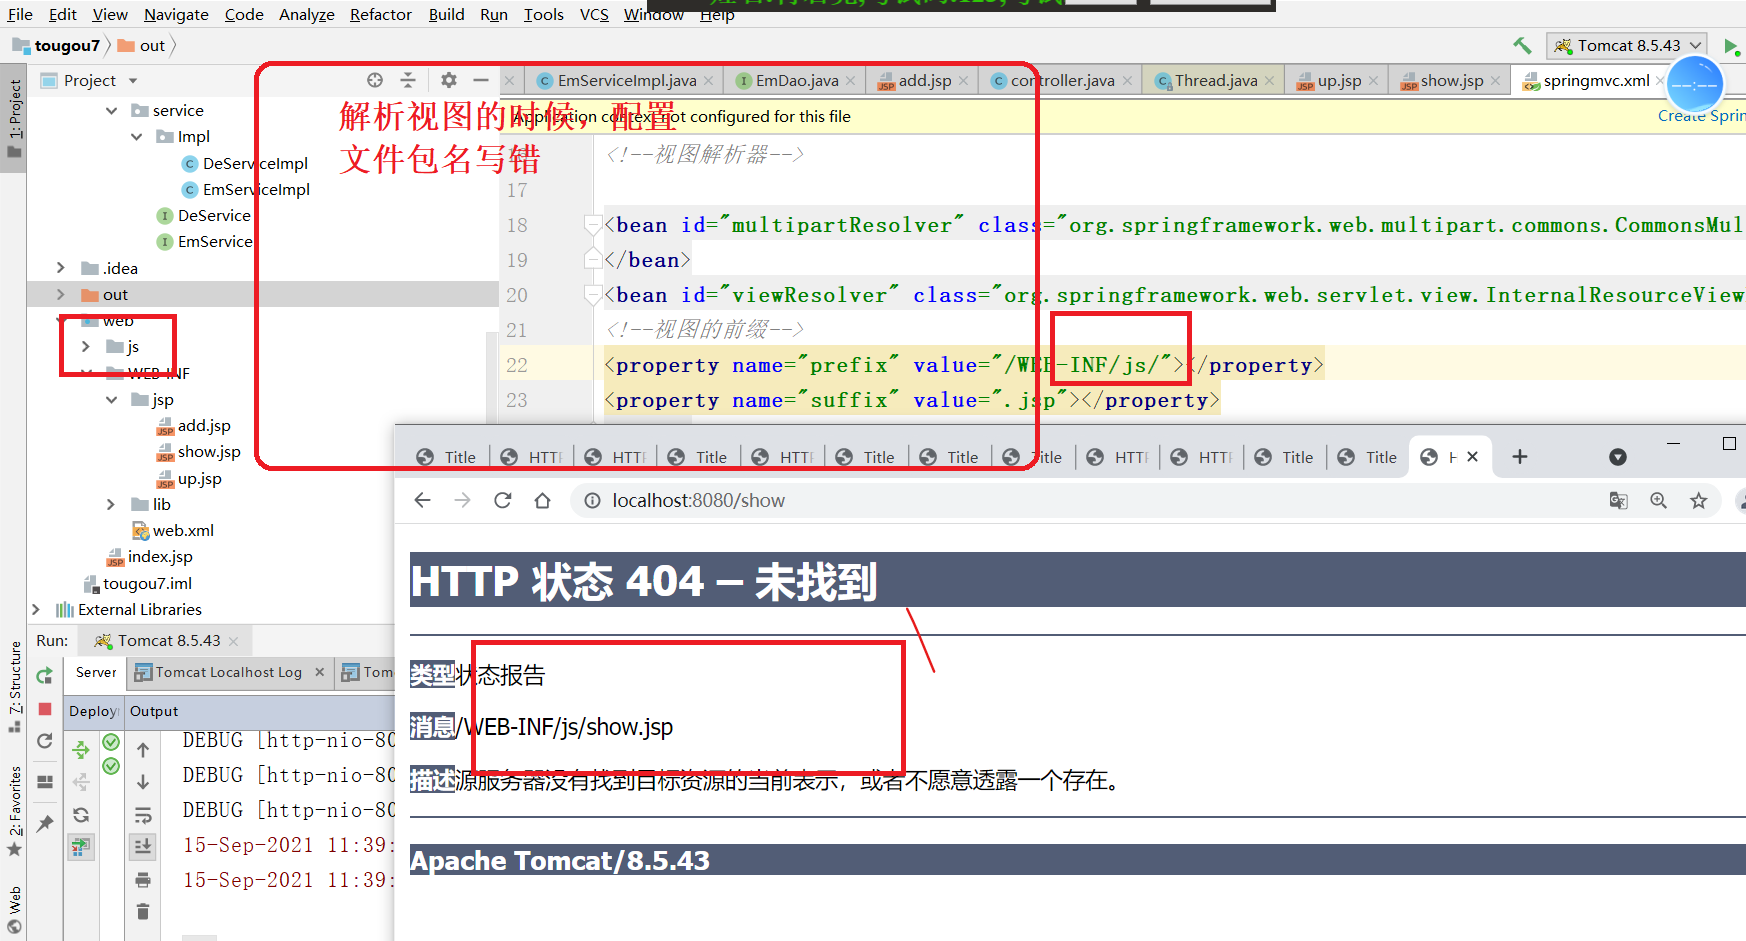
Task: Open the Navigate menu
Action: pyautogui.click(x=176, y=14)
